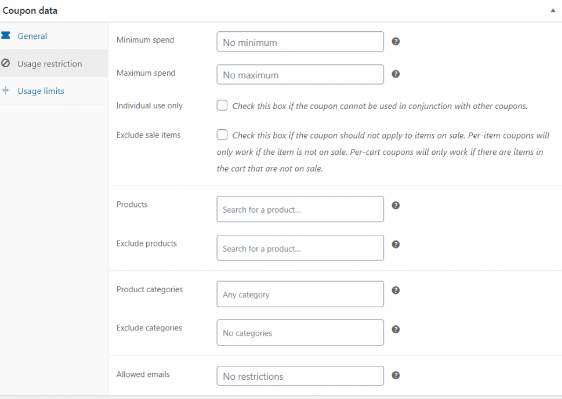The height and width of the screenshot is (399, 562).
Task: Click the Allowed emails label
Action: click(x=143, y=374)
